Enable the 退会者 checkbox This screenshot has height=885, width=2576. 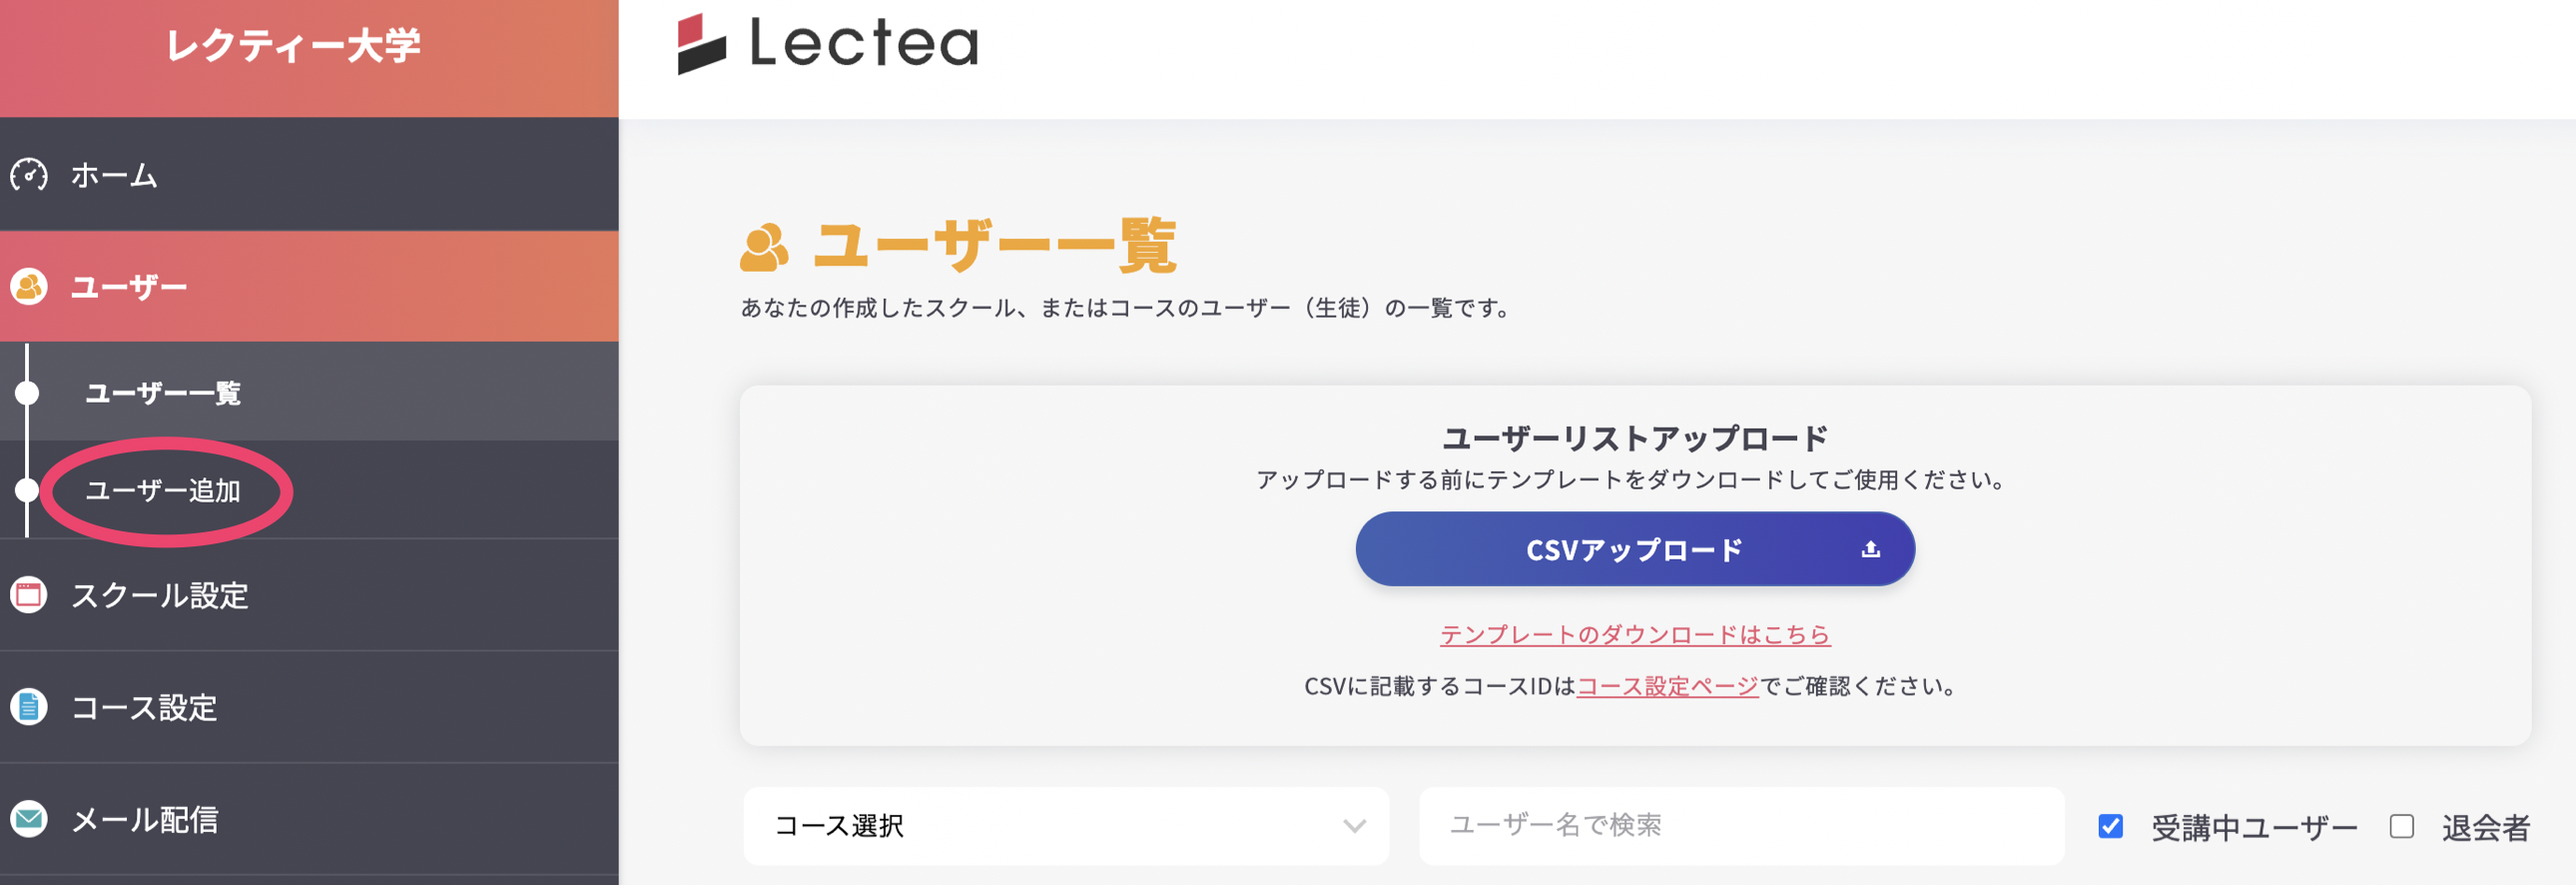point(2401,826)
